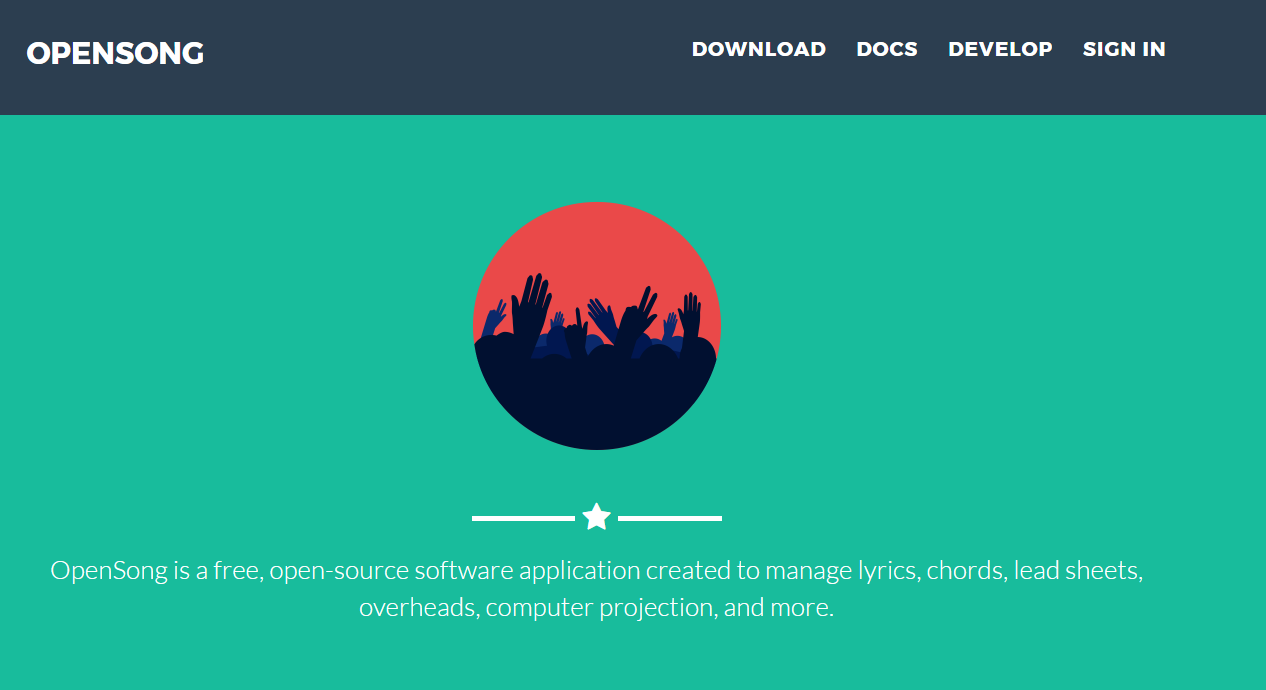The height and width of the screenshot is (690, 1266).
Task: Click the OPENSONG logo in header
Action: 115,53
